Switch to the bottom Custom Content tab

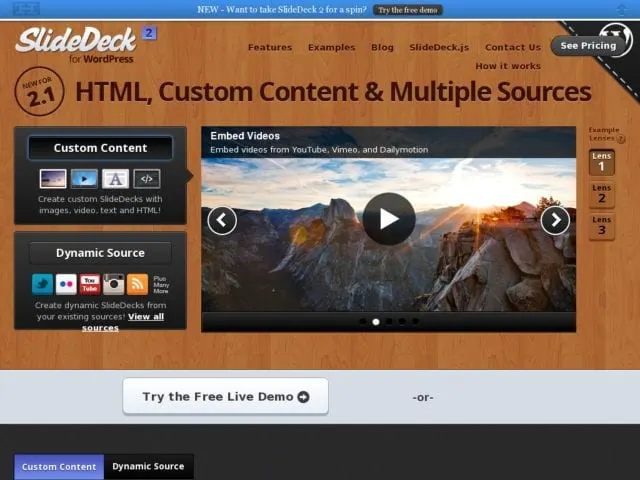[59, 467]
